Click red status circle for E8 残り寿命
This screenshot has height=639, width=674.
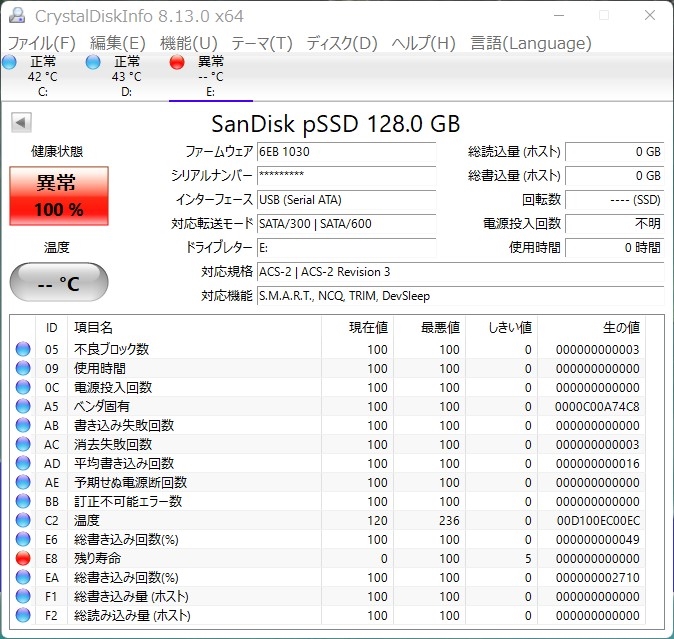pos(23,558)
